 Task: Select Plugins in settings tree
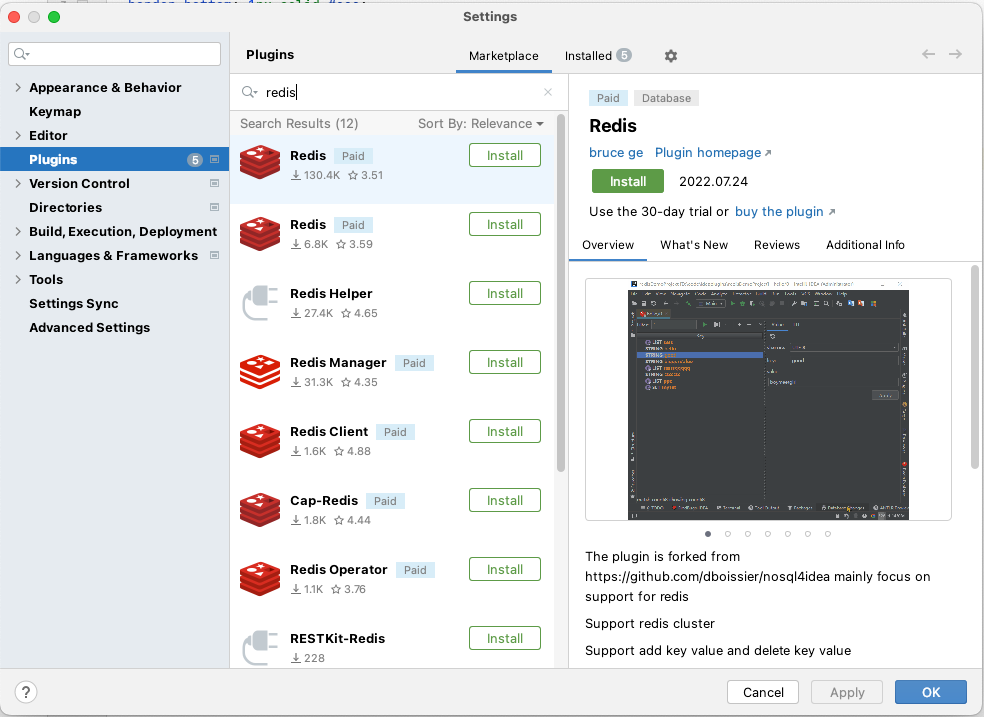click(x=115, y=159)
